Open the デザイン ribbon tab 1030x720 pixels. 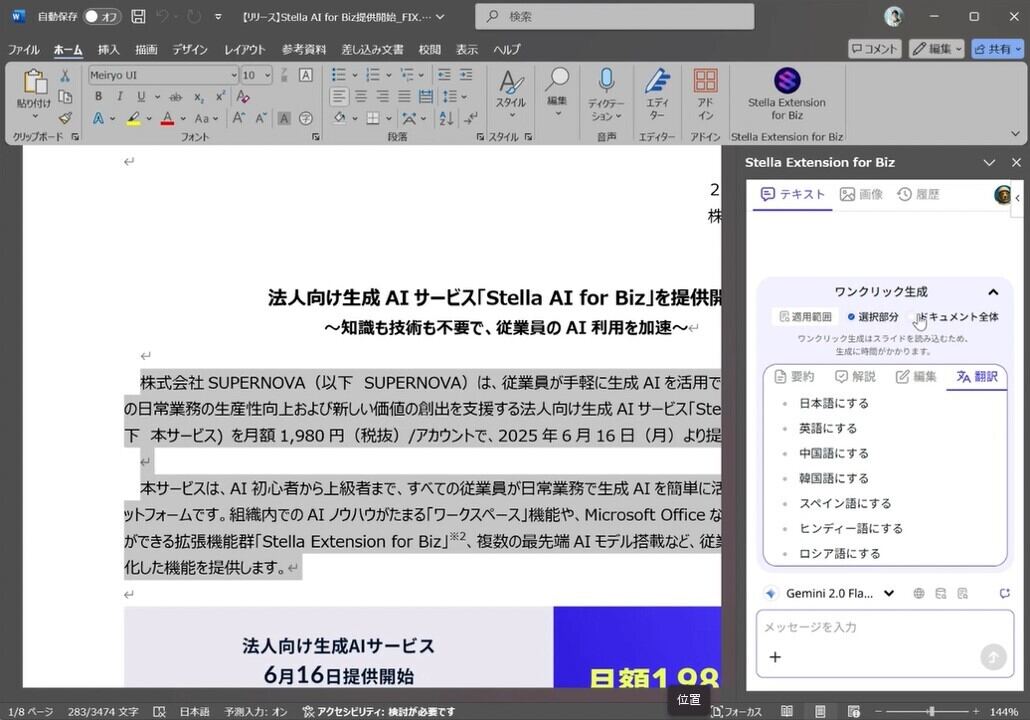pos(190,49)
